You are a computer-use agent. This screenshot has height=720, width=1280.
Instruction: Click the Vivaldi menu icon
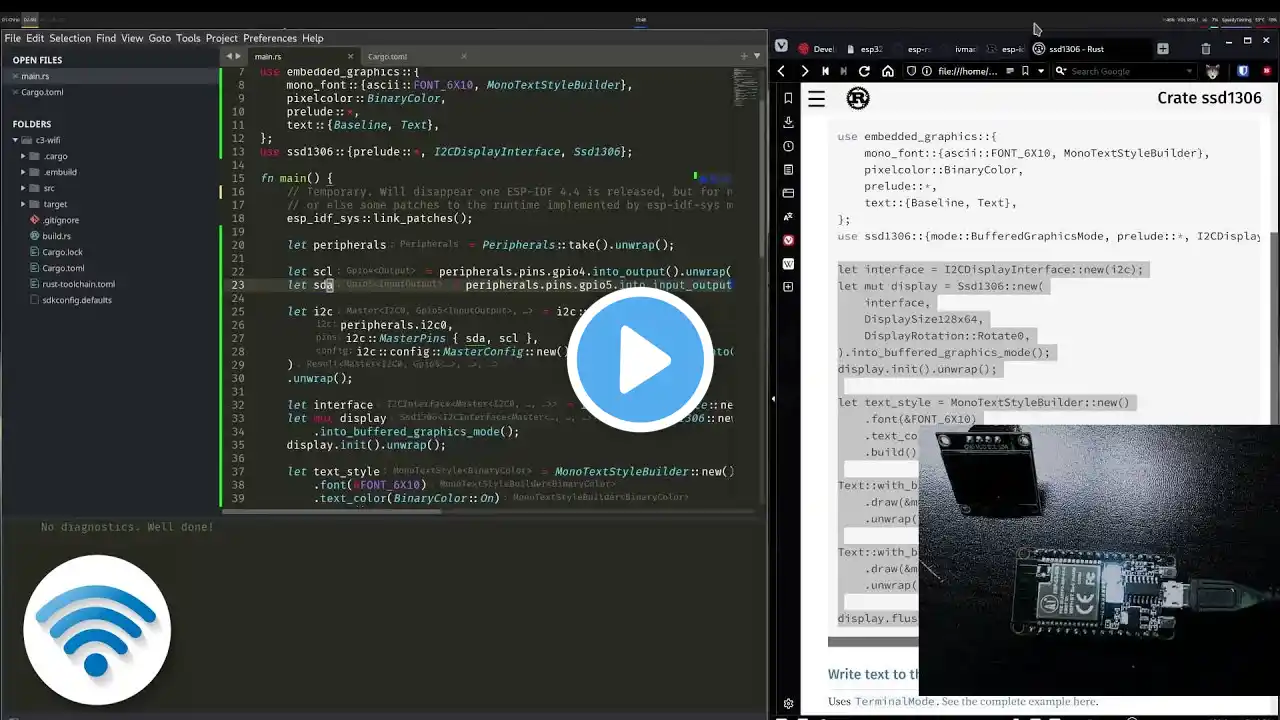[x=781, y=46]
